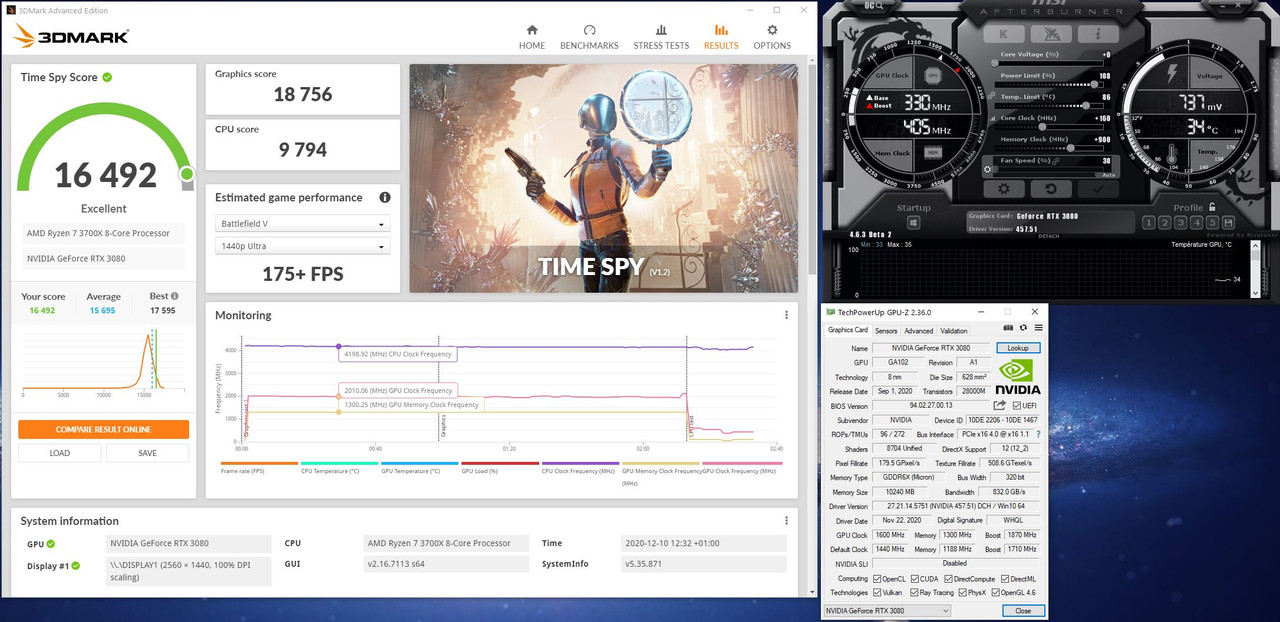Click the SAVE button in 3DMark
Image resolution: width=1280 pixels, height=622 pixels.
[x=147, y=453]
